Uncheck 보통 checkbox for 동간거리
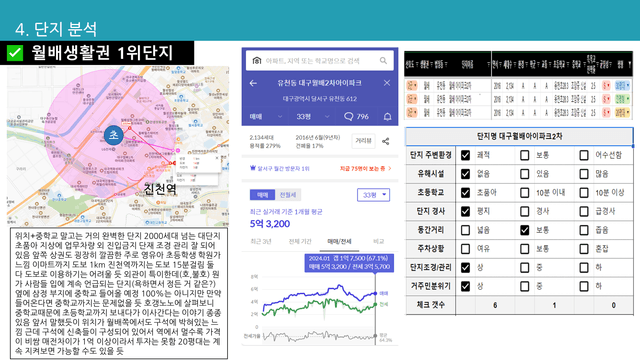The image size is (640, 360). coord(524,230)
